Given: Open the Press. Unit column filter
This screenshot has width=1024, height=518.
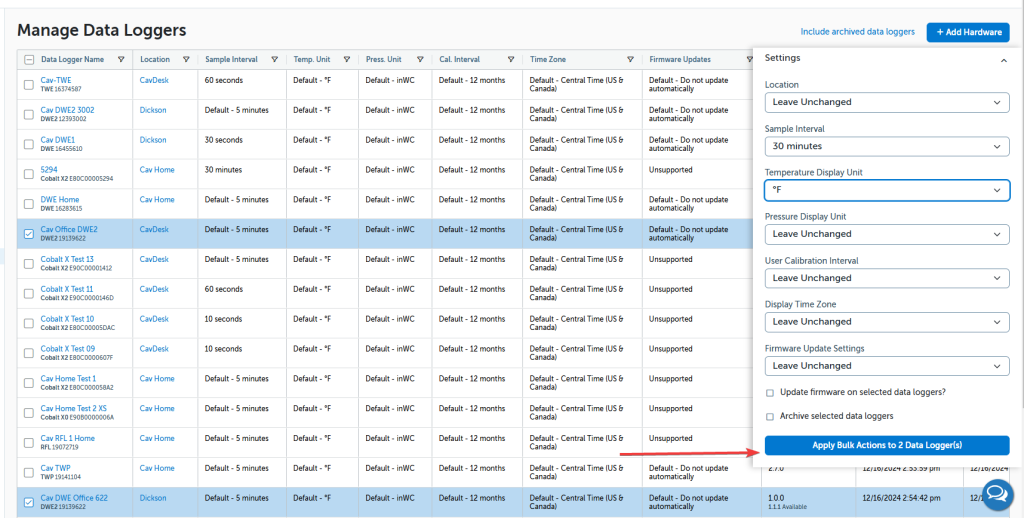Looking at the screenshot, I should click(420, 60).
